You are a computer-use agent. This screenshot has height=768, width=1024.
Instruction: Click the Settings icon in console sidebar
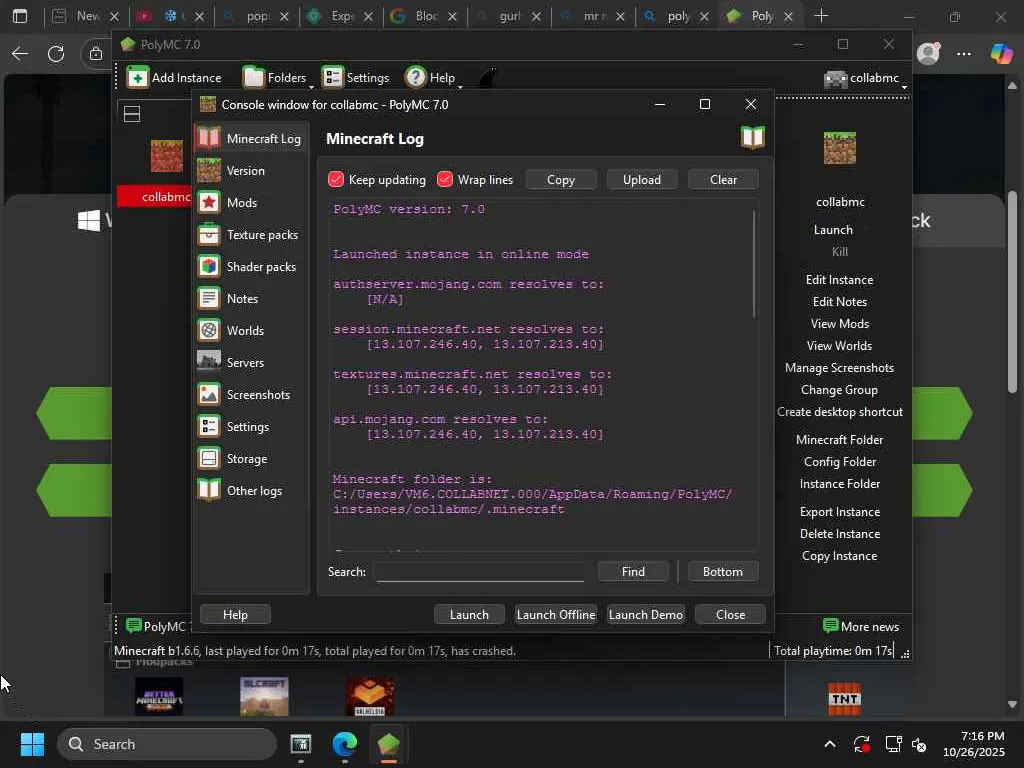[x=209, y=426]
